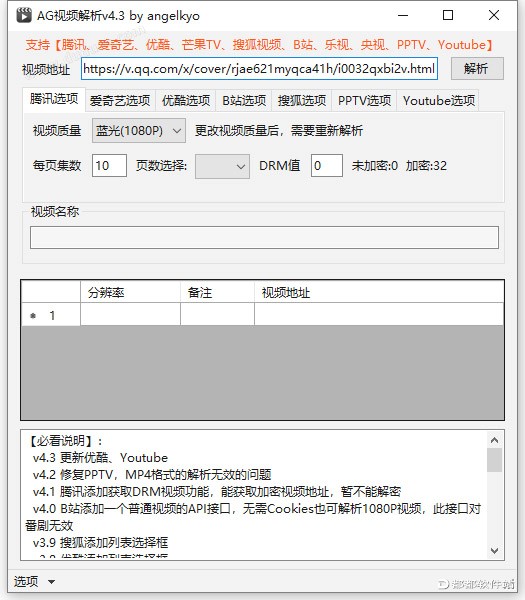Click the AG视频解析 app icon in the title bar
525x600 pixels.
click(x=24, y=15)
